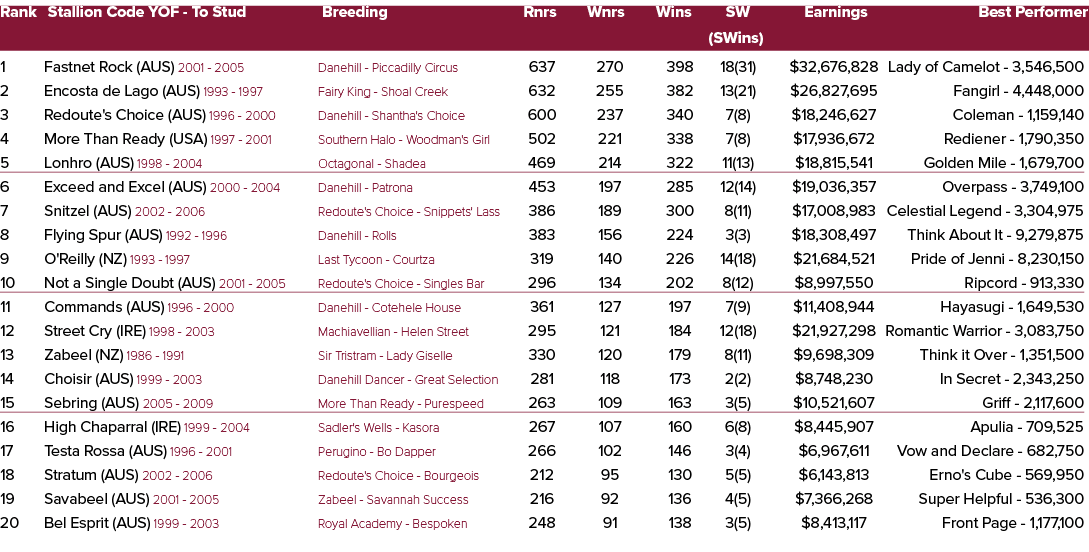Select stallion Flying Spur (AUS)

pos(103,235)
